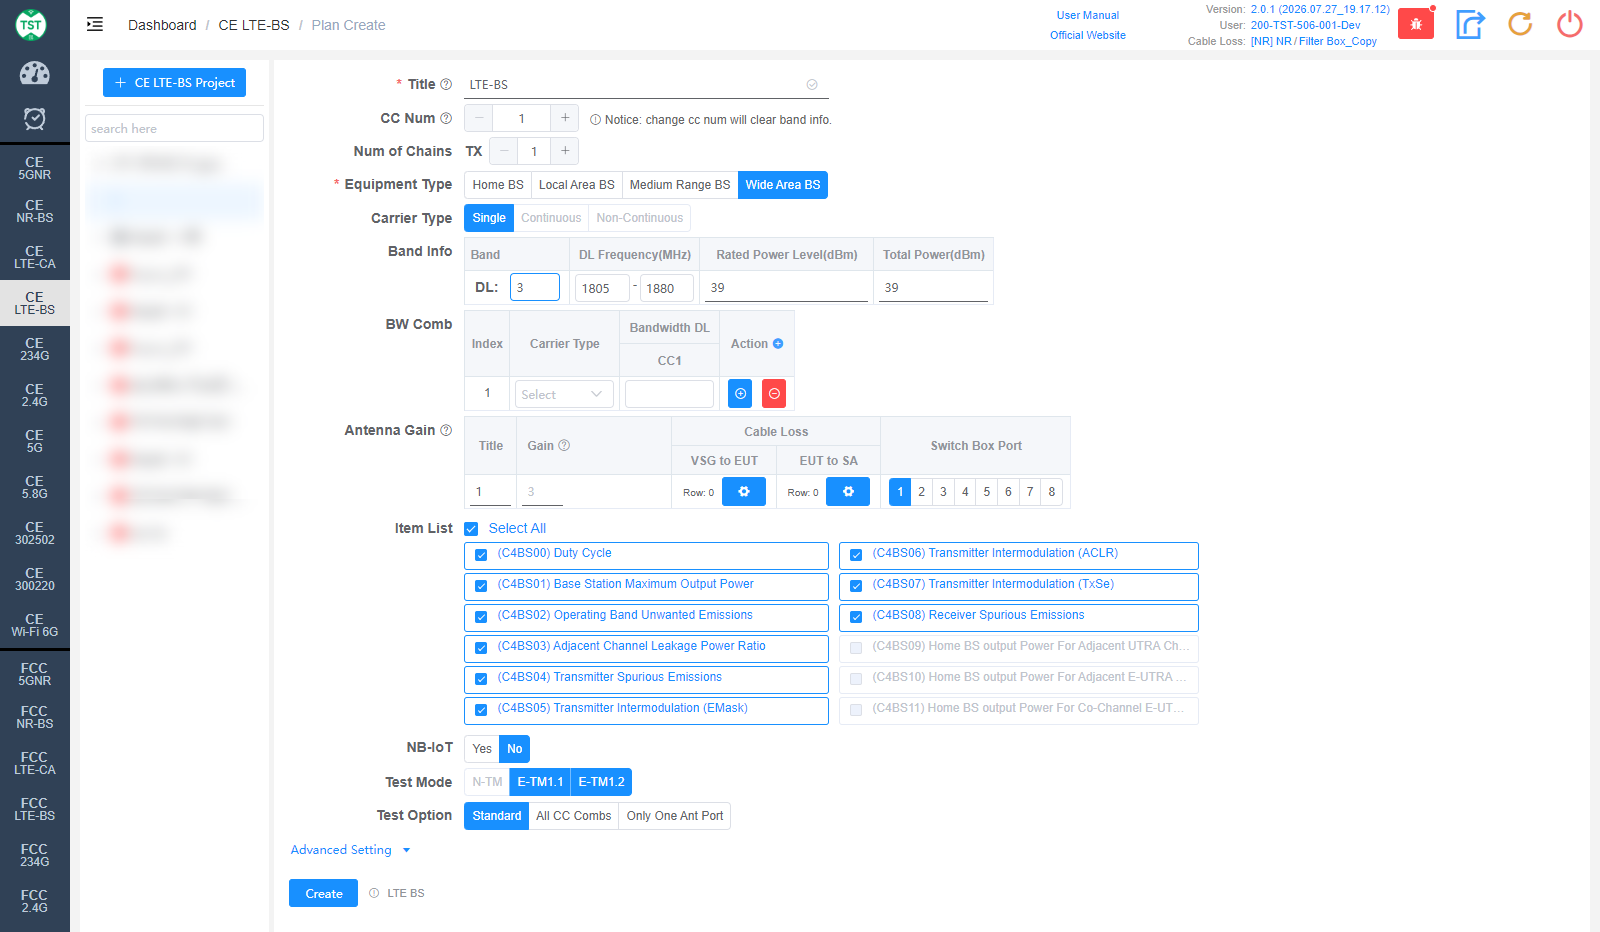Image resolution: width=1600 pixels, height=932 pixels.
Task: Open VSG to EUT cable loss settings gear
Action: coord(744,492)
